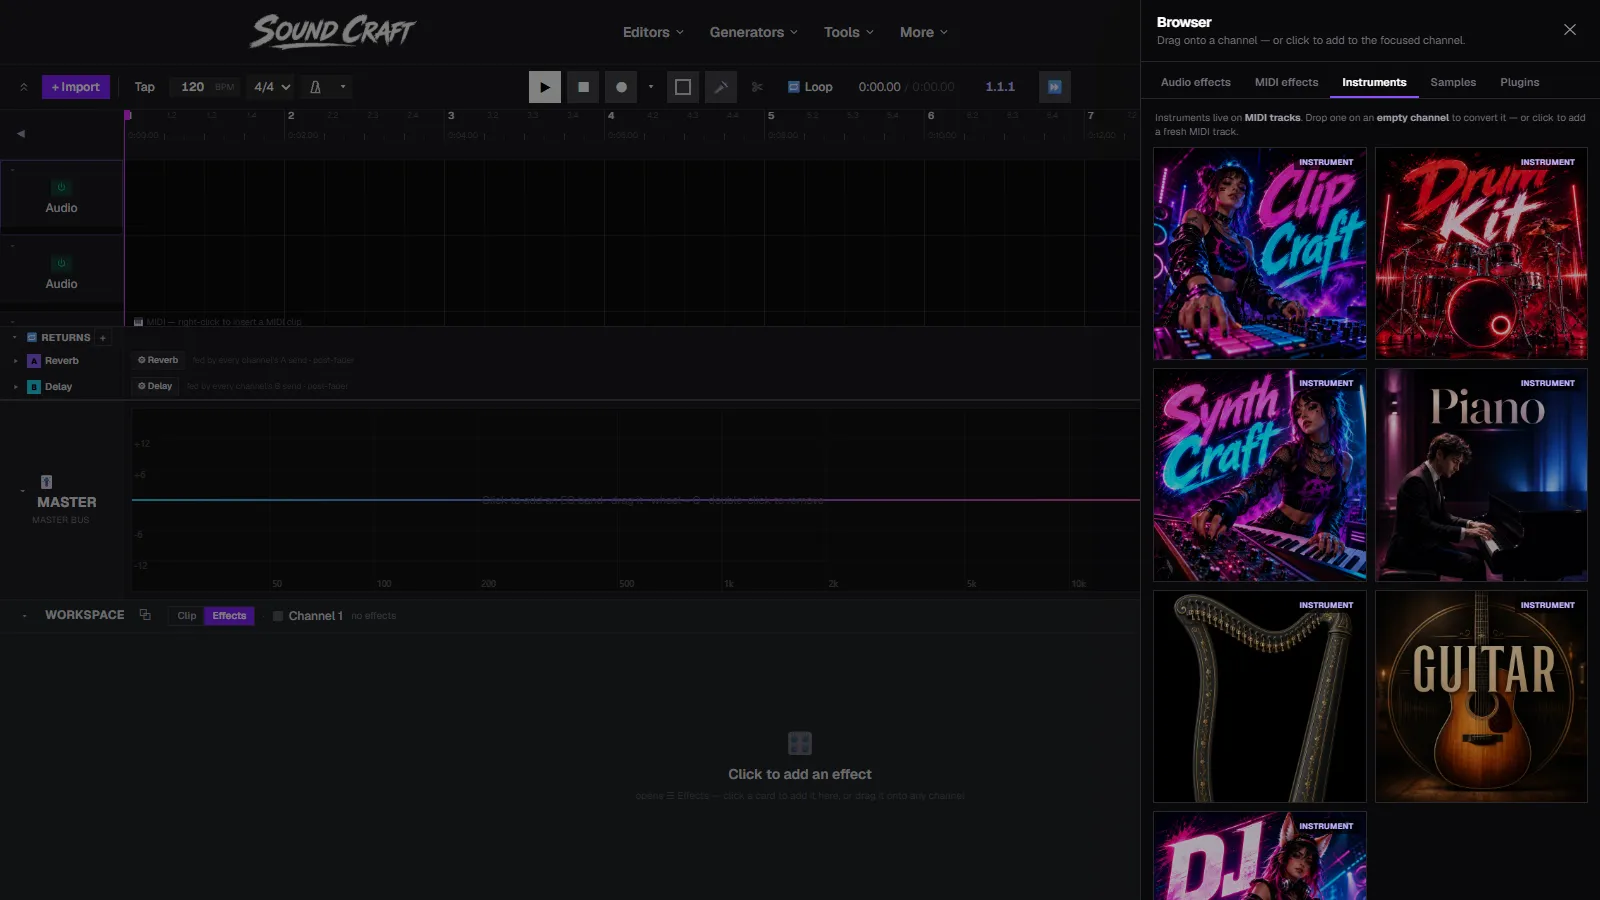Select the DJ instrument card
The height and width of the screenshot is (900, 1600).
(x=1259, y=856)
